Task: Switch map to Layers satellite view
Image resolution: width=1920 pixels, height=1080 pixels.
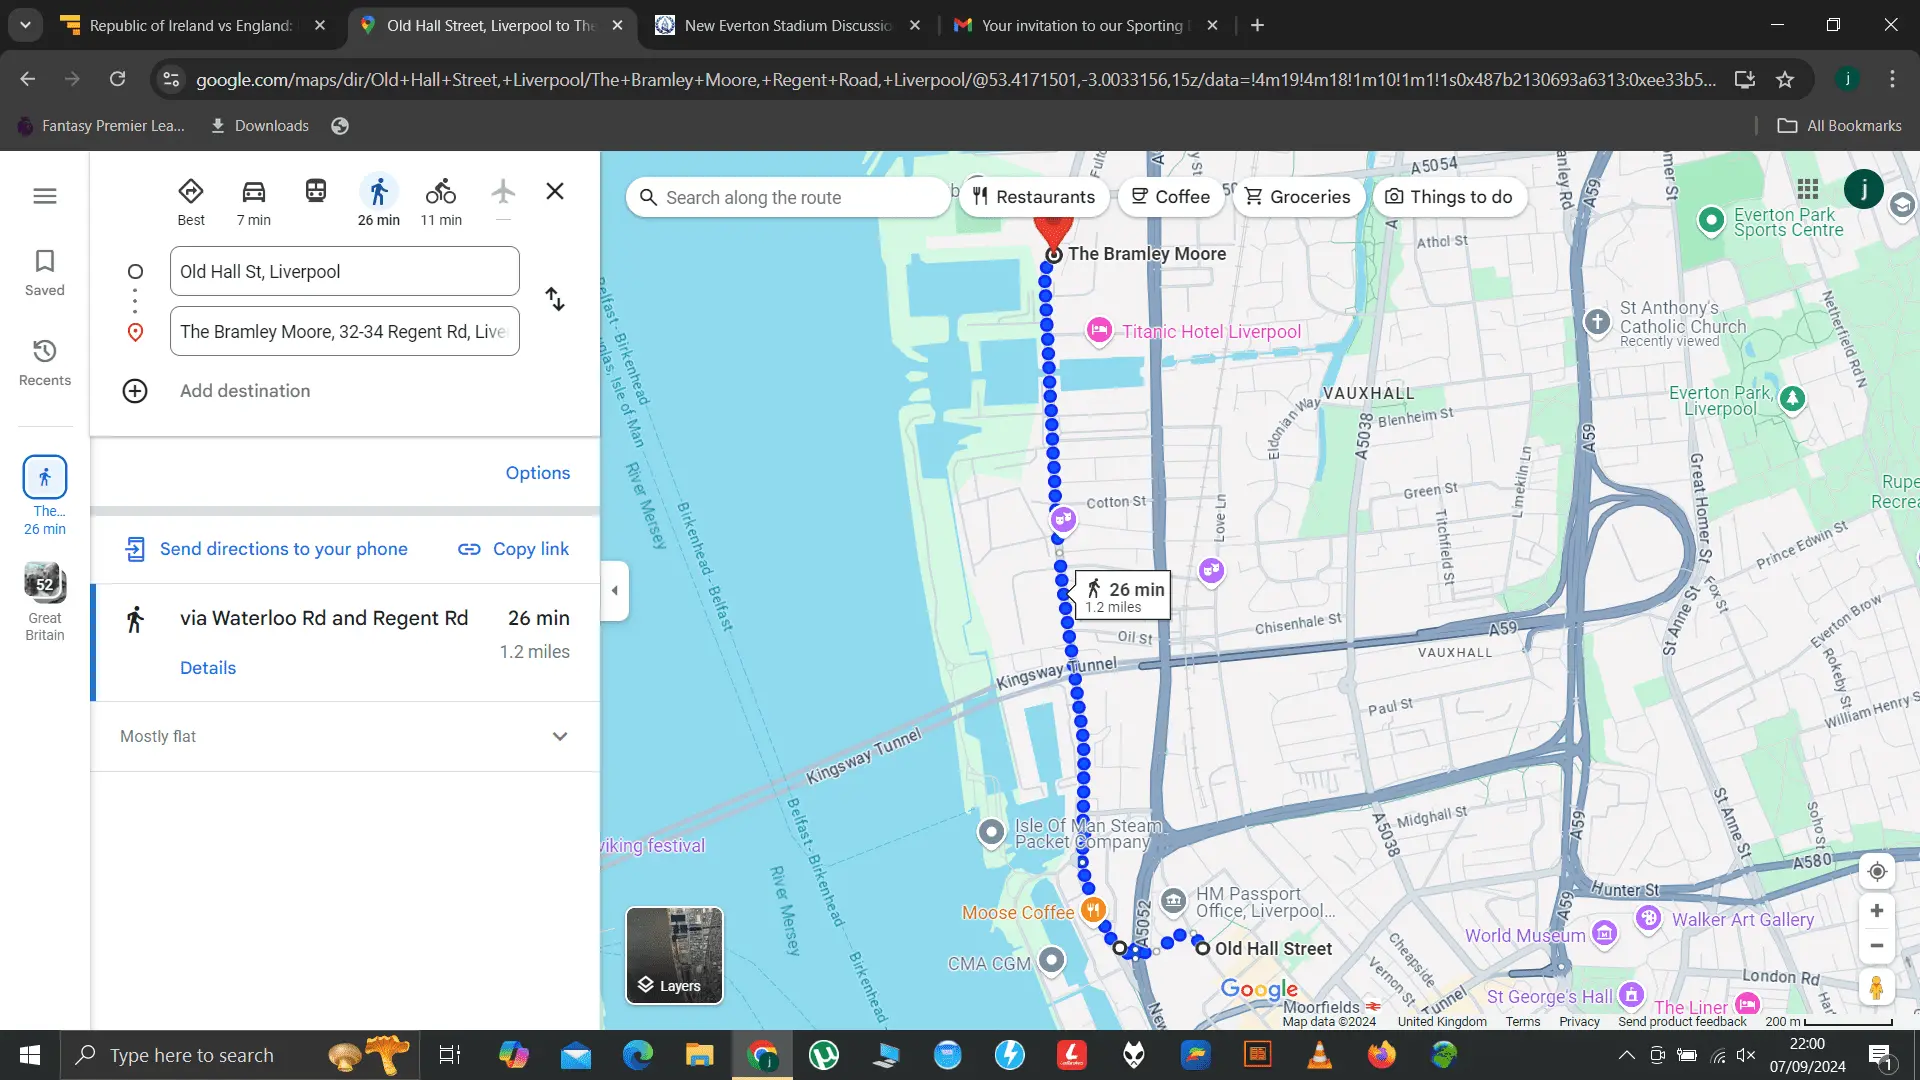Action: point(675,955)
